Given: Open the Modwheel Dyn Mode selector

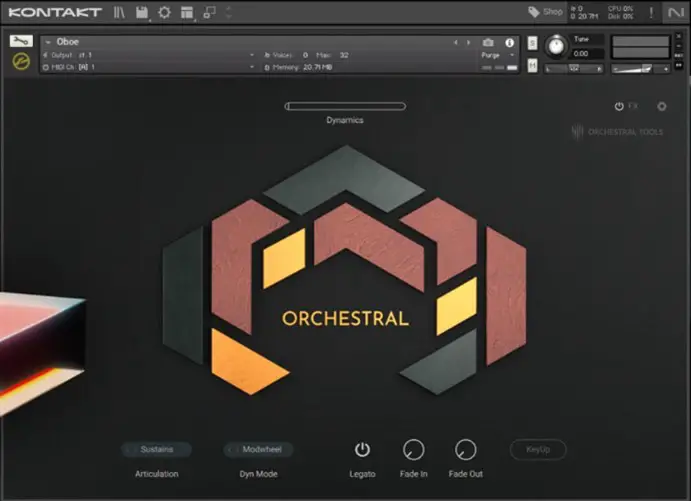Looking at the screenshot, I should tap(258, 449).
